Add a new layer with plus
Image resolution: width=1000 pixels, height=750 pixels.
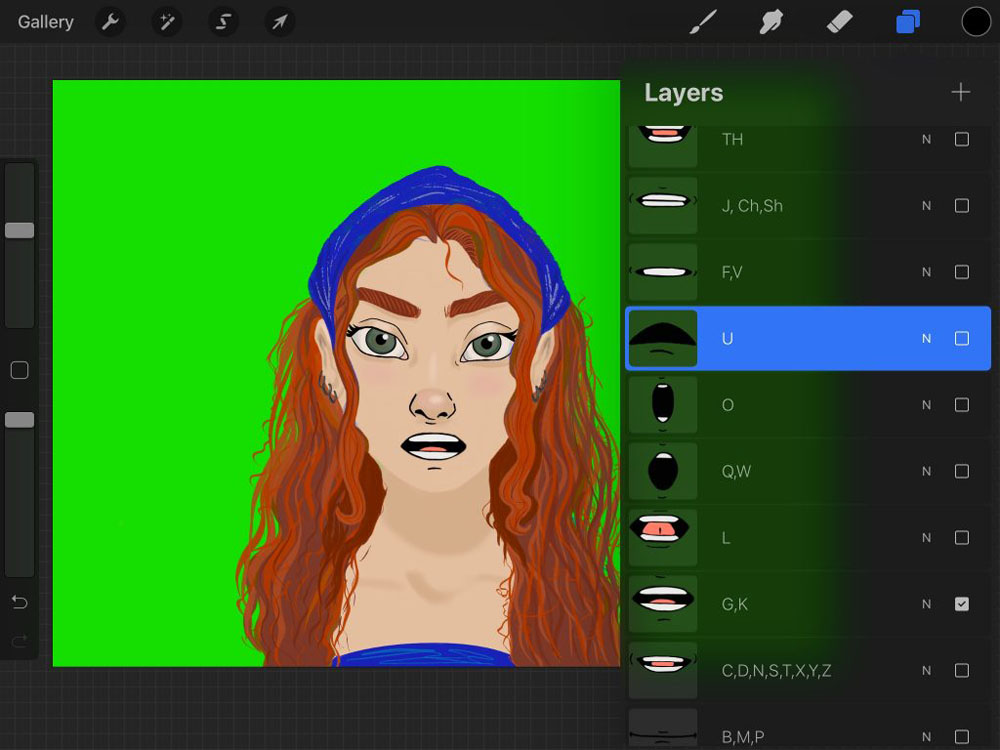point(960,92)
